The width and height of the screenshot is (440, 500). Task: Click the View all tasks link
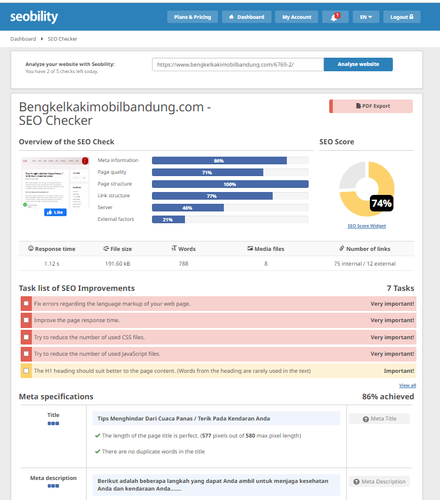click(407, 385)
